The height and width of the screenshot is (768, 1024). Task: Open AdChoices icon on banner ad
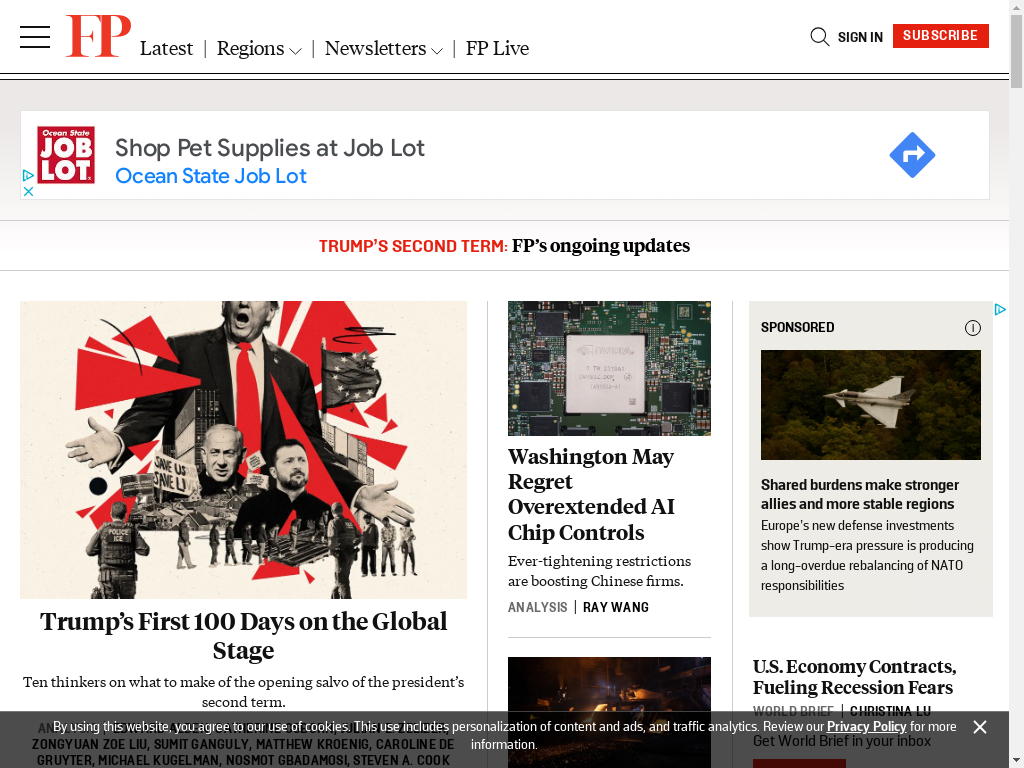pyautogui.click(x=28, y=175)
